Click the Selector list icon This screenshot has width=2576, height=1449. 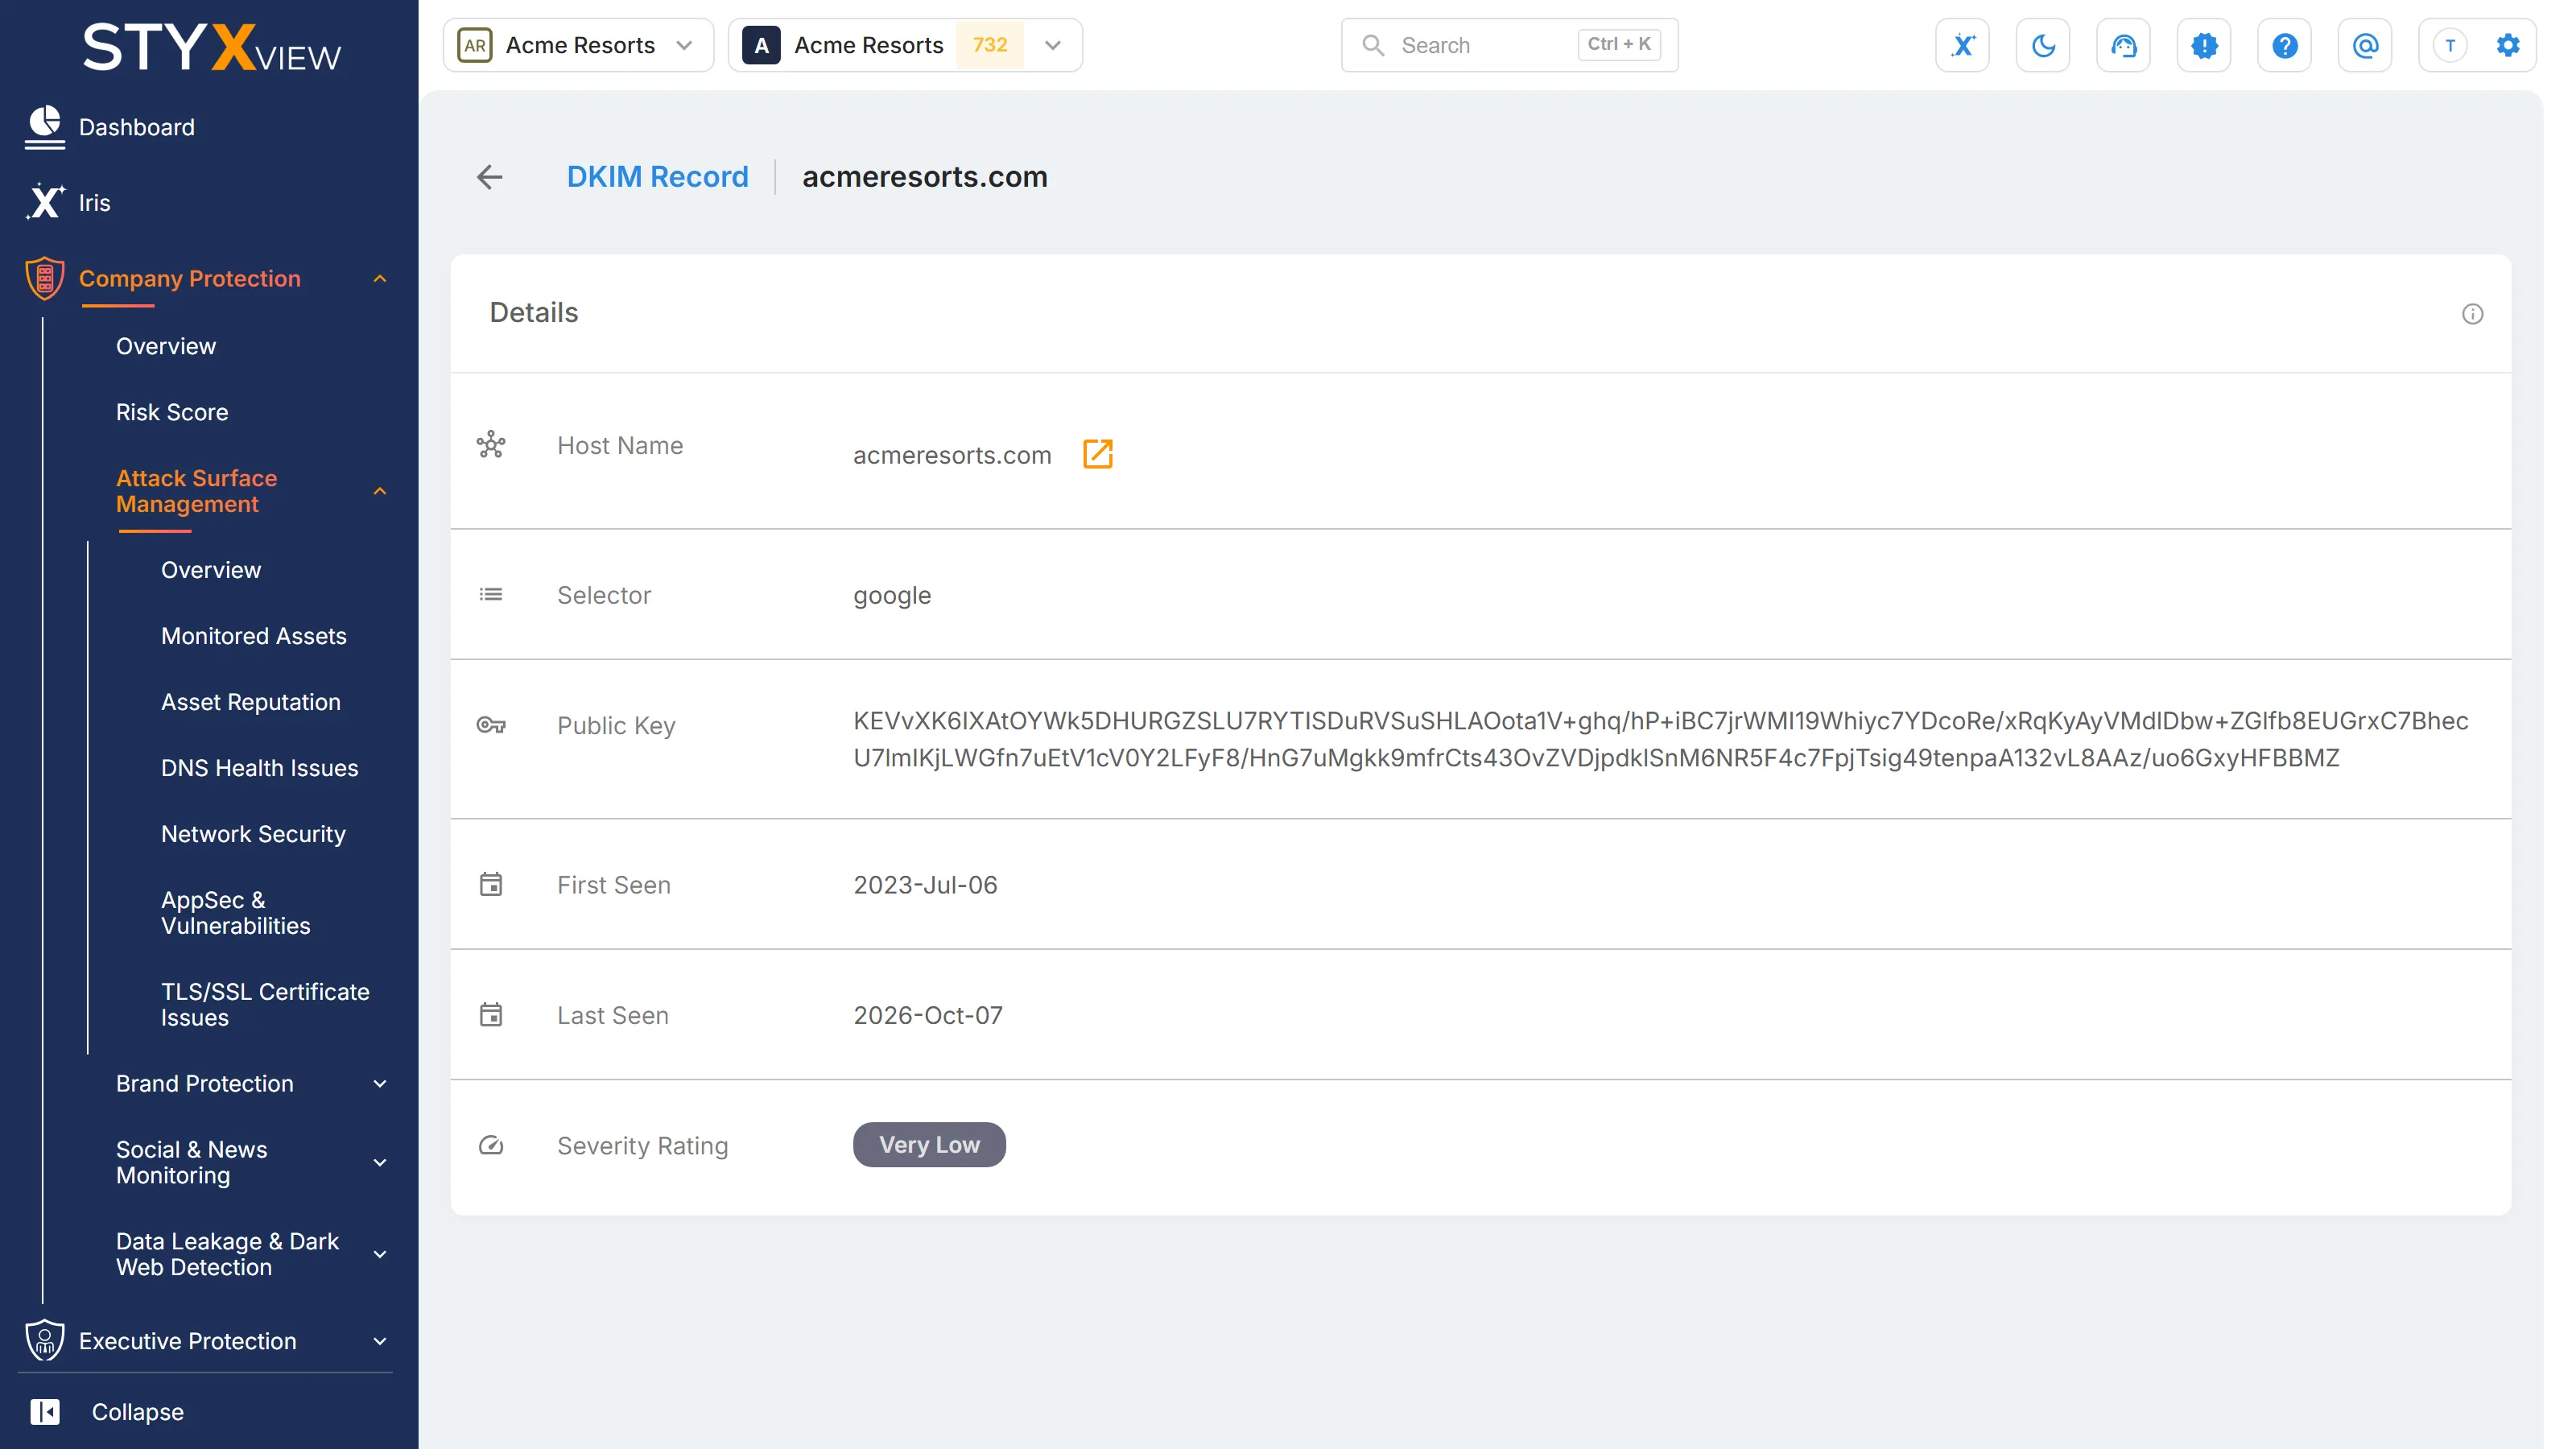pos(490,595)
